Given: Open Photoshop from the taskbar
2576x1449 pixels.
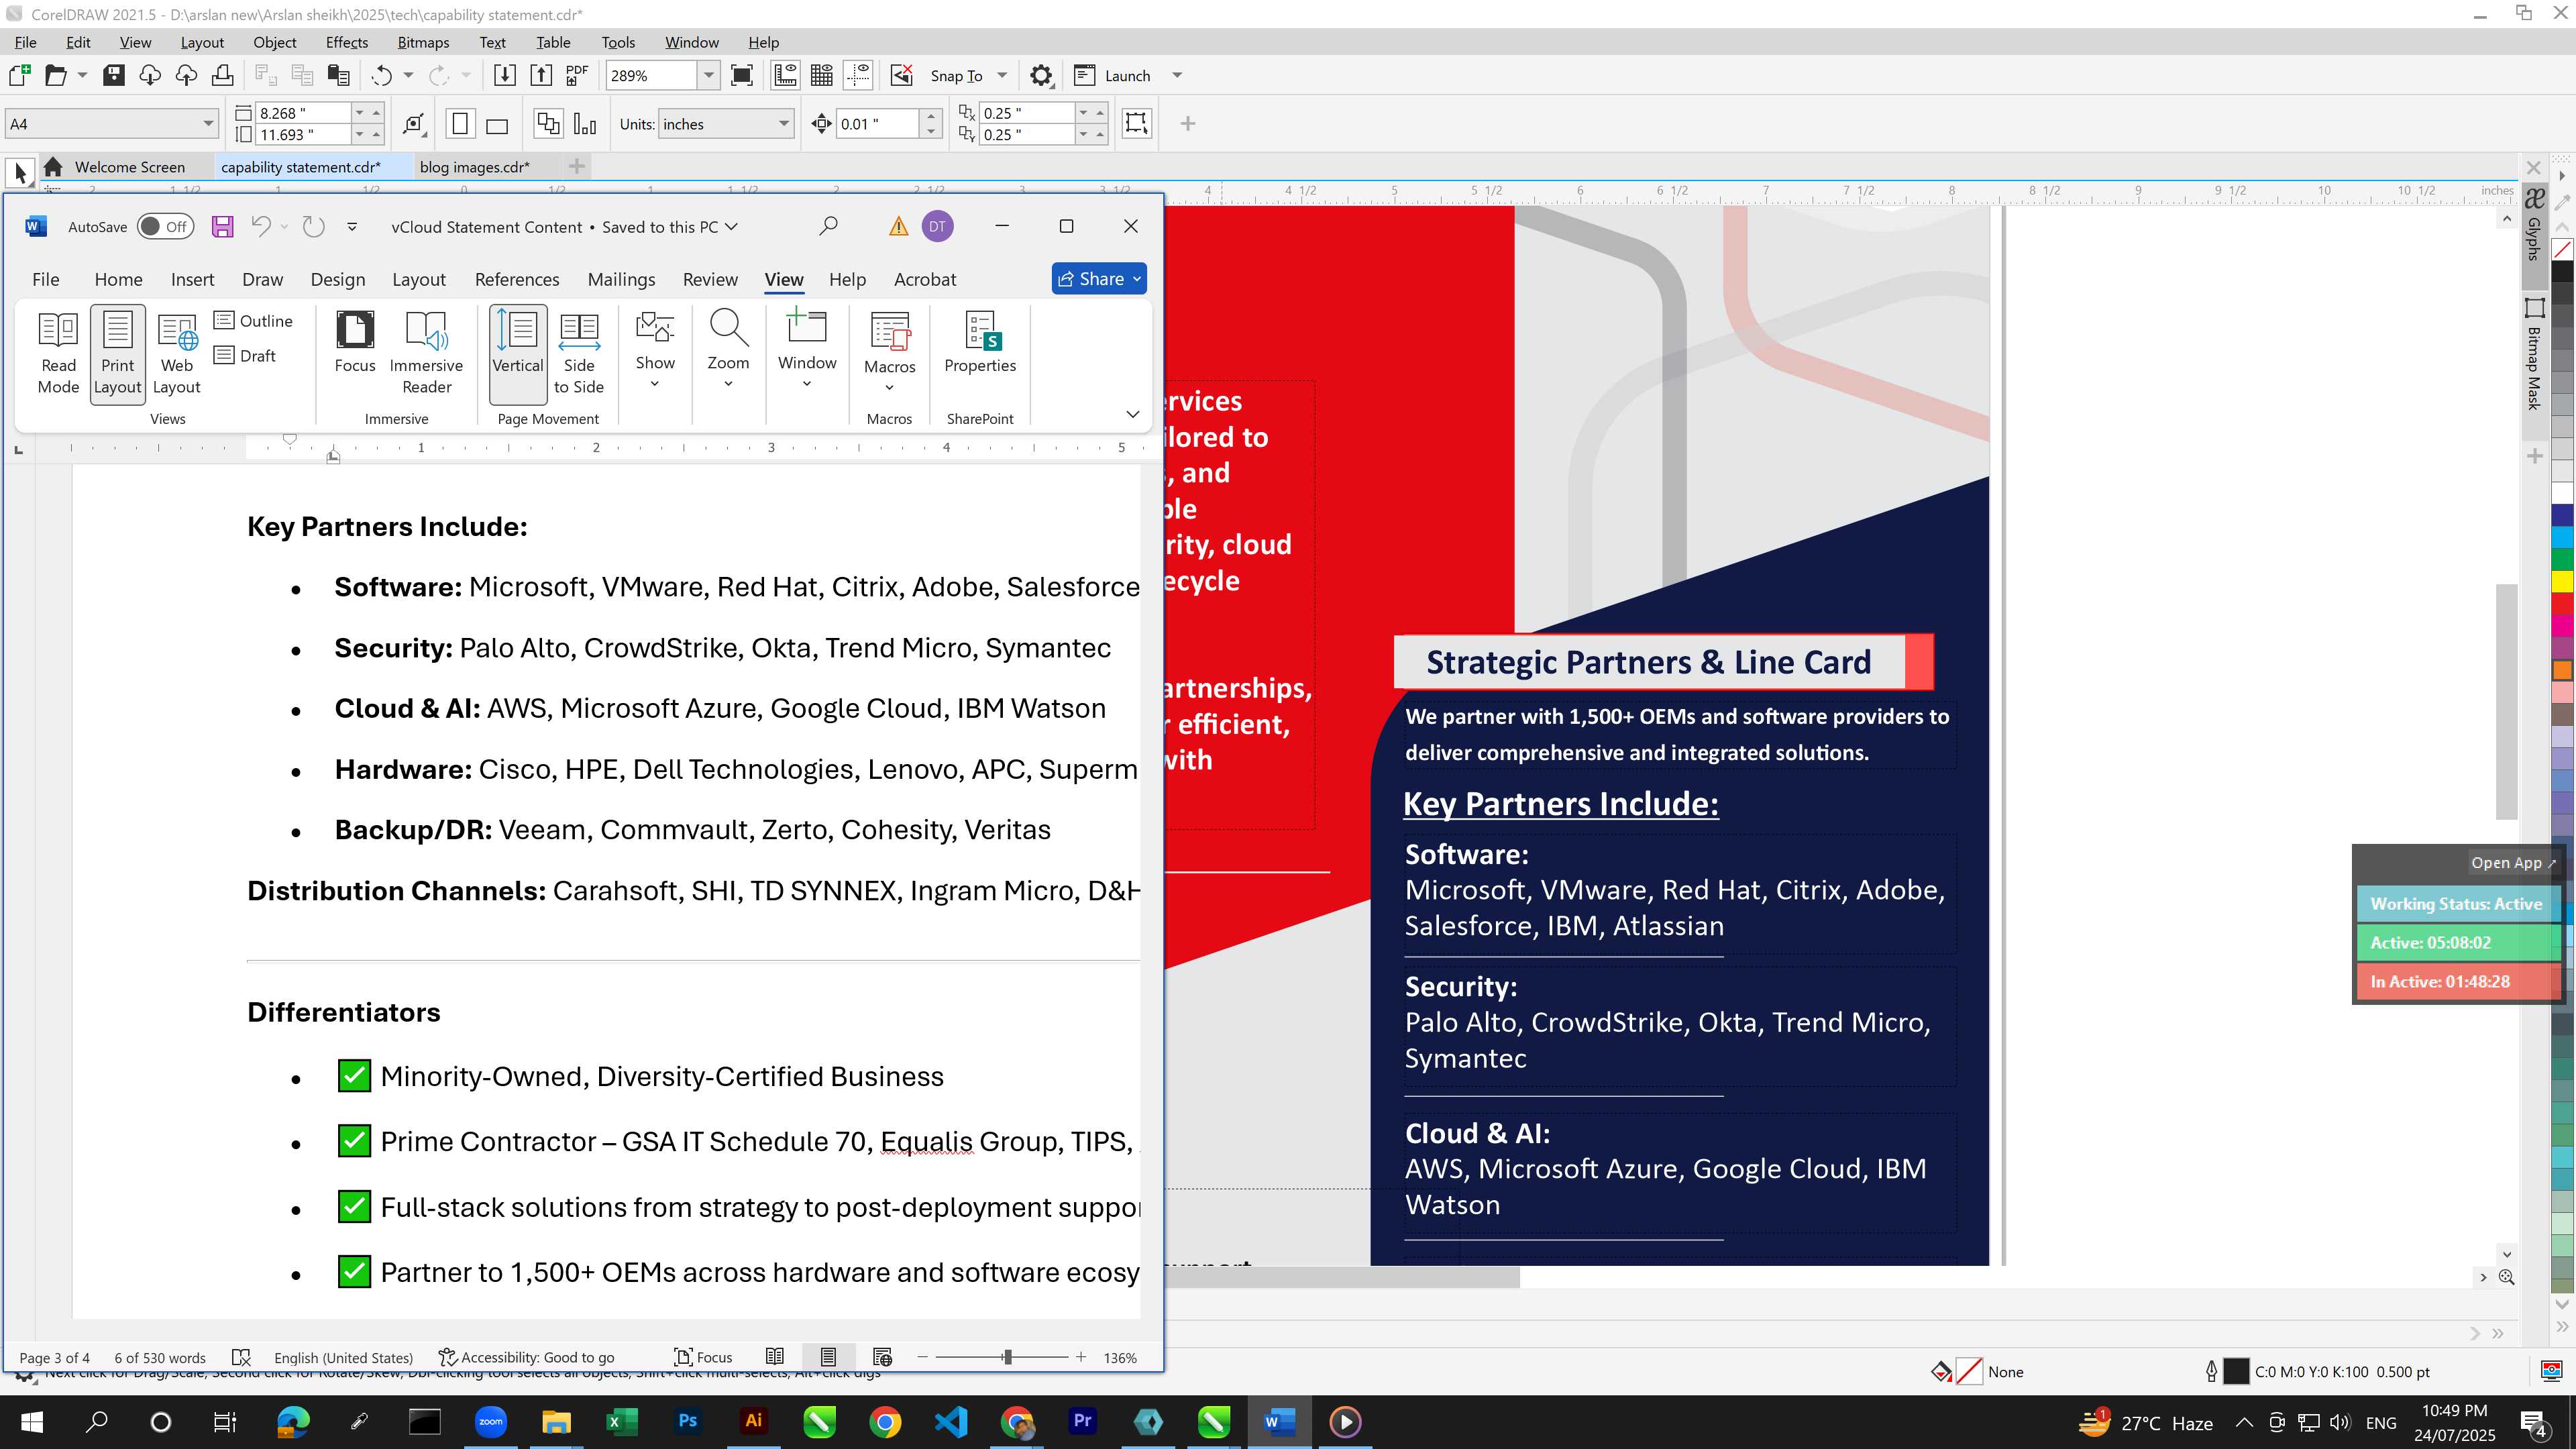Looking at the screenshot, I should (x=688, y=1421).
